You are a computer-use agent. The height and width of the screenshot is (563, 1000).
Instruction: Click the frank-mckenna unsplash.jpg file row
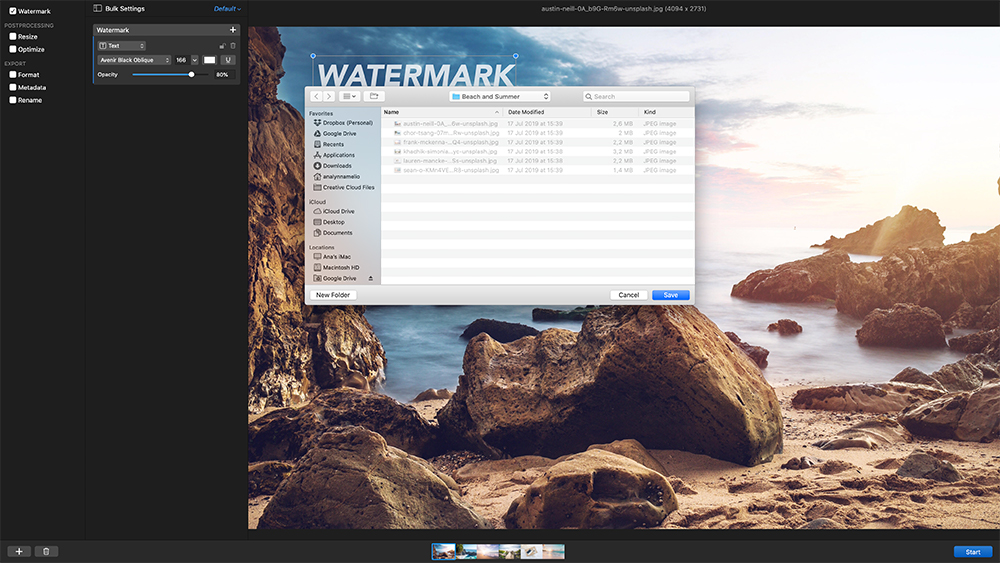pos(538,142)
